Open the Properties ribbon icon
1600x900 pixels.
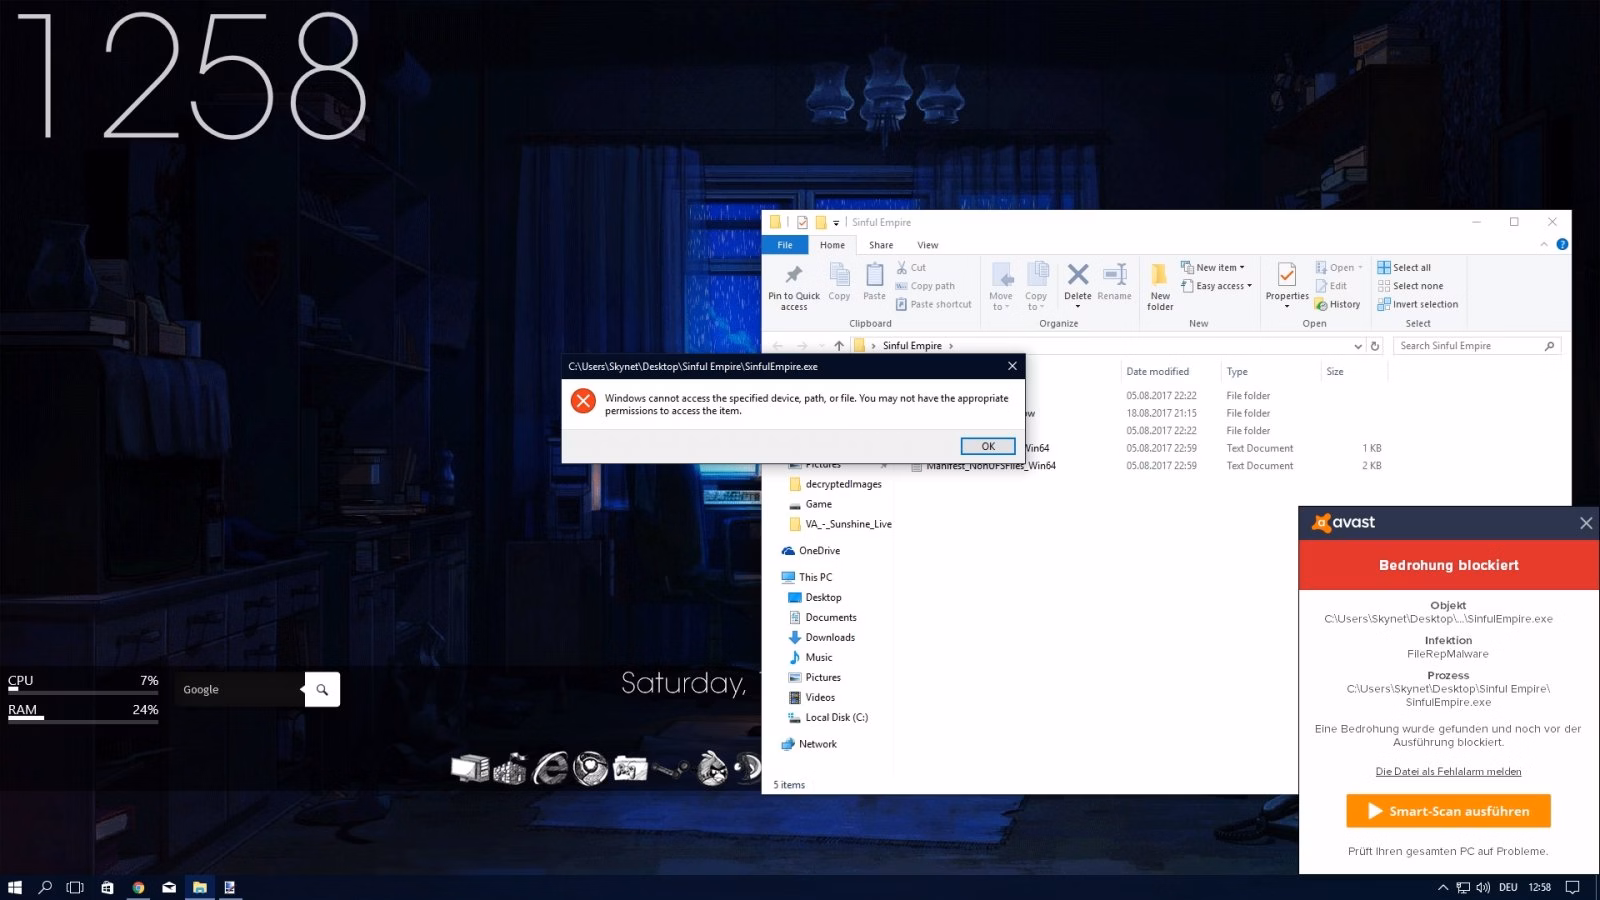click(x=1287, y=284)
